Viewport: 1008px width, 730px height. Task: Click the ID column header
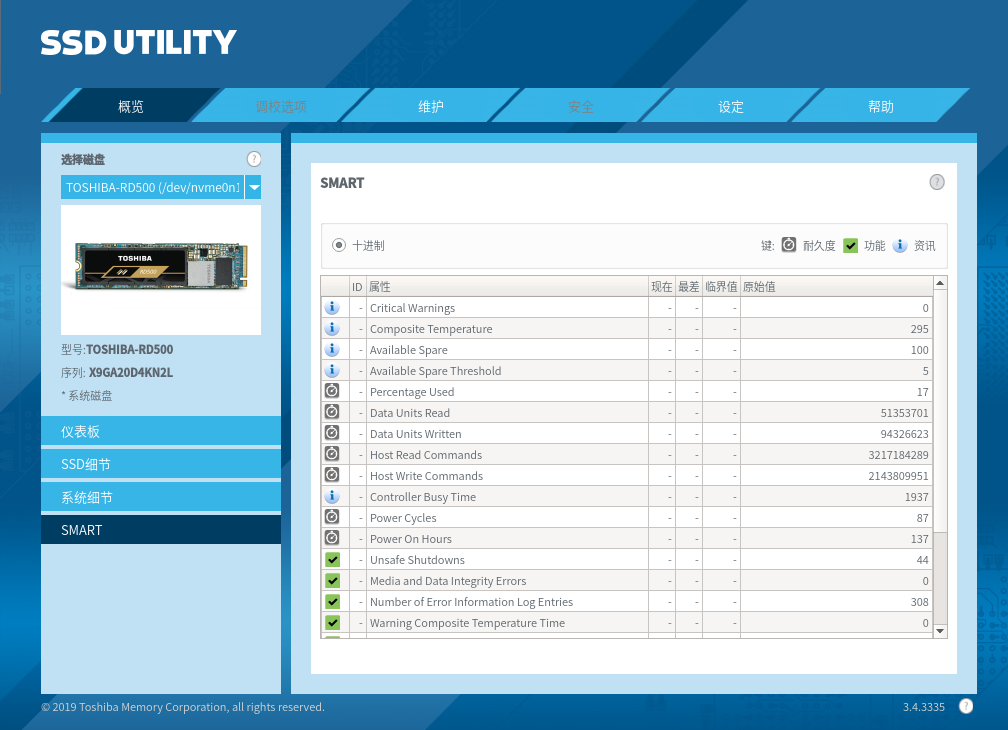(357, 287)
